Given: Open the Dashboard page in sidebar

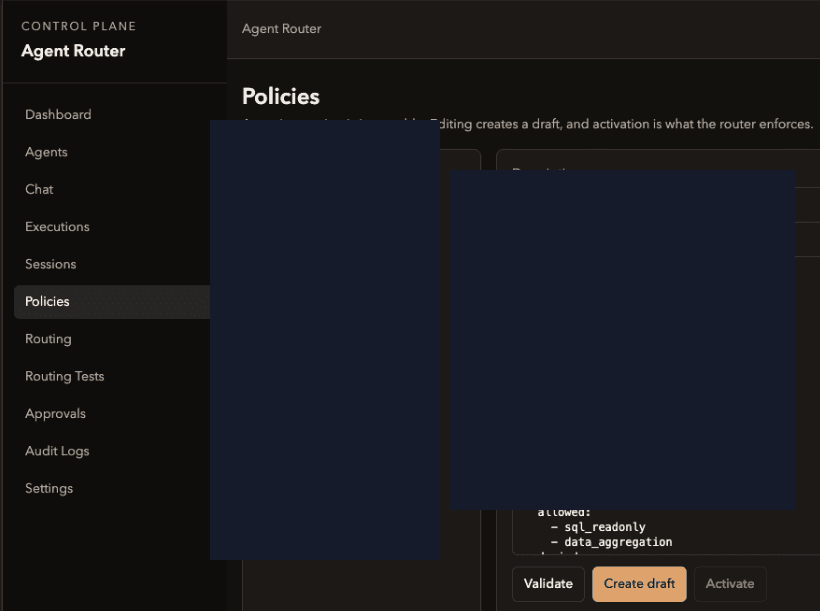Looking at the screenshot, I should 58,115.
